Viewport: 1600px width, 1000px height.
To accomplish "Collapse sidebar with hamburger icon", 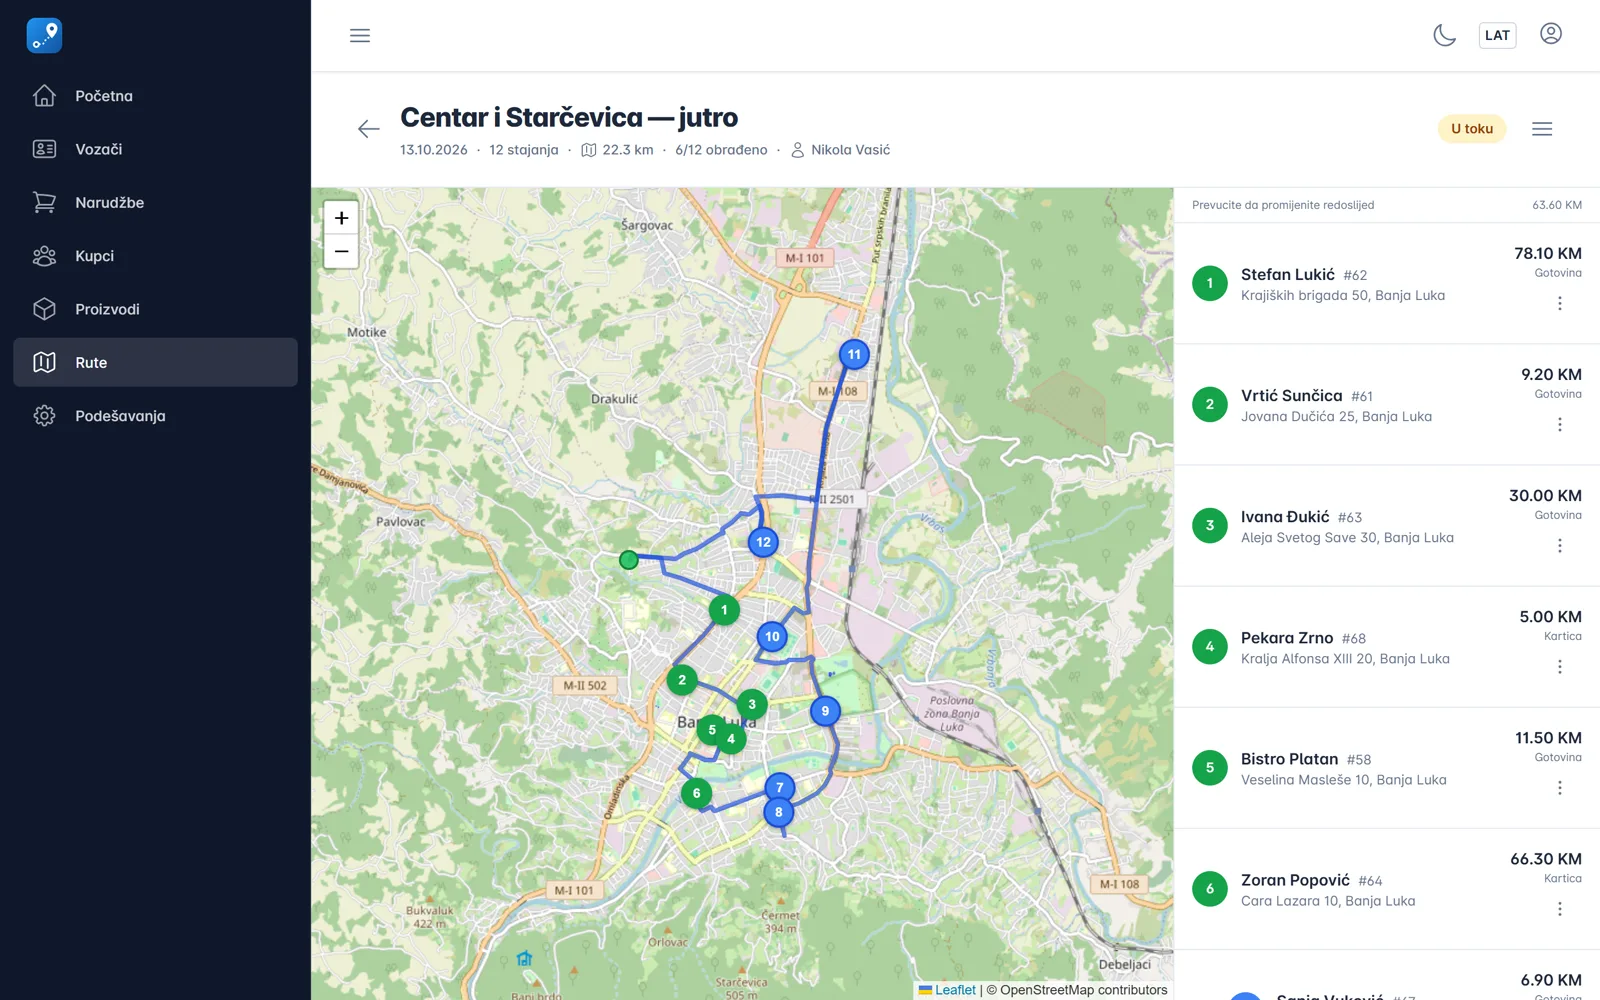I will [x=360, y=36].
